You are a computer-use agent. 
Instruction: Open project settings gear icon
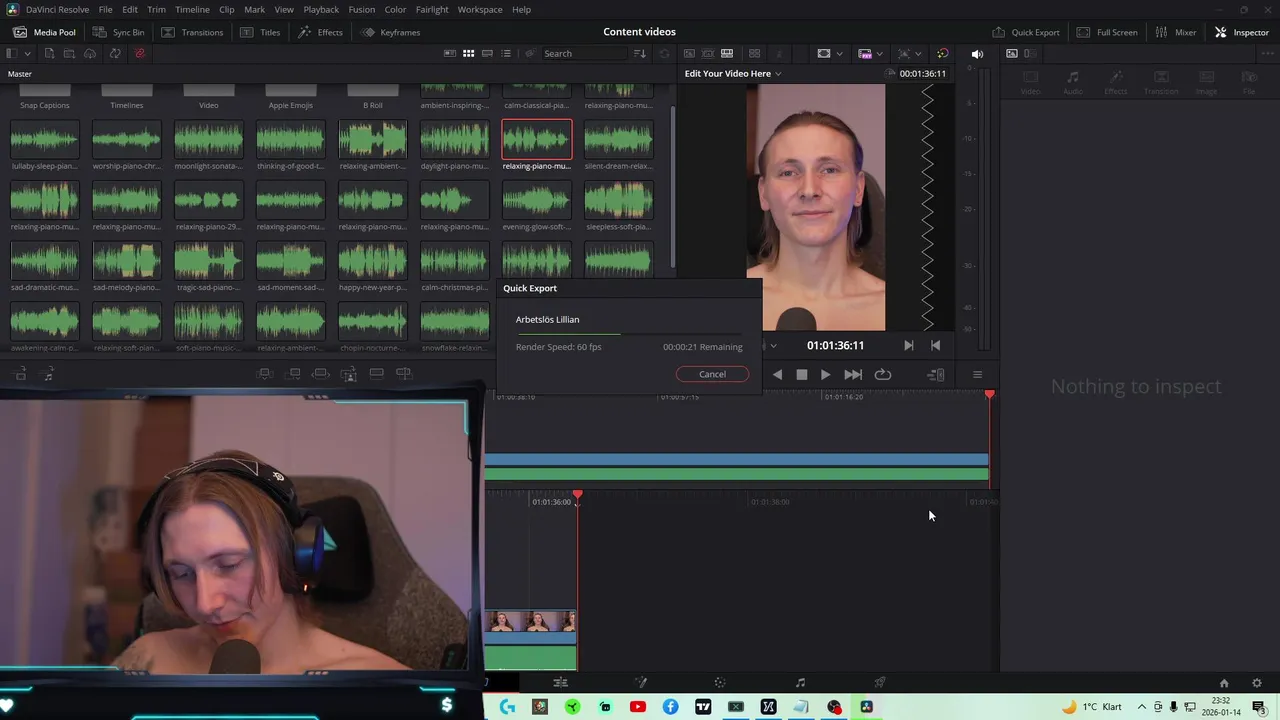pyautogui.click(x=1257, y=683)
